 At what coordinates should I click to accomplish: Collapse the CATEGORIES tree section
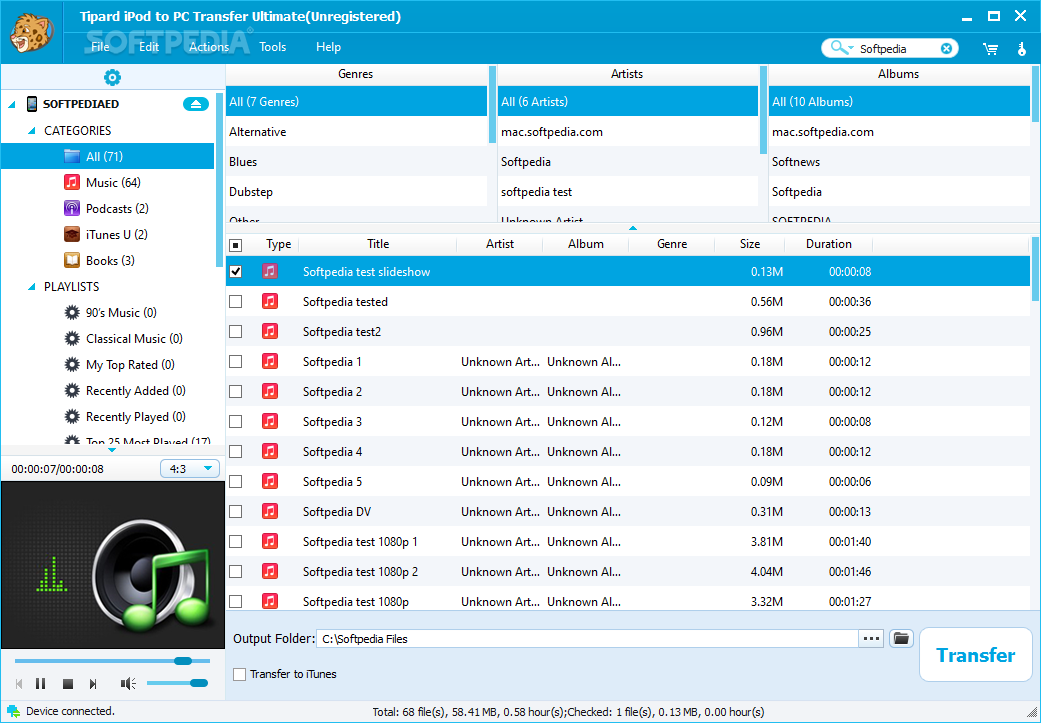pos(31,131)
